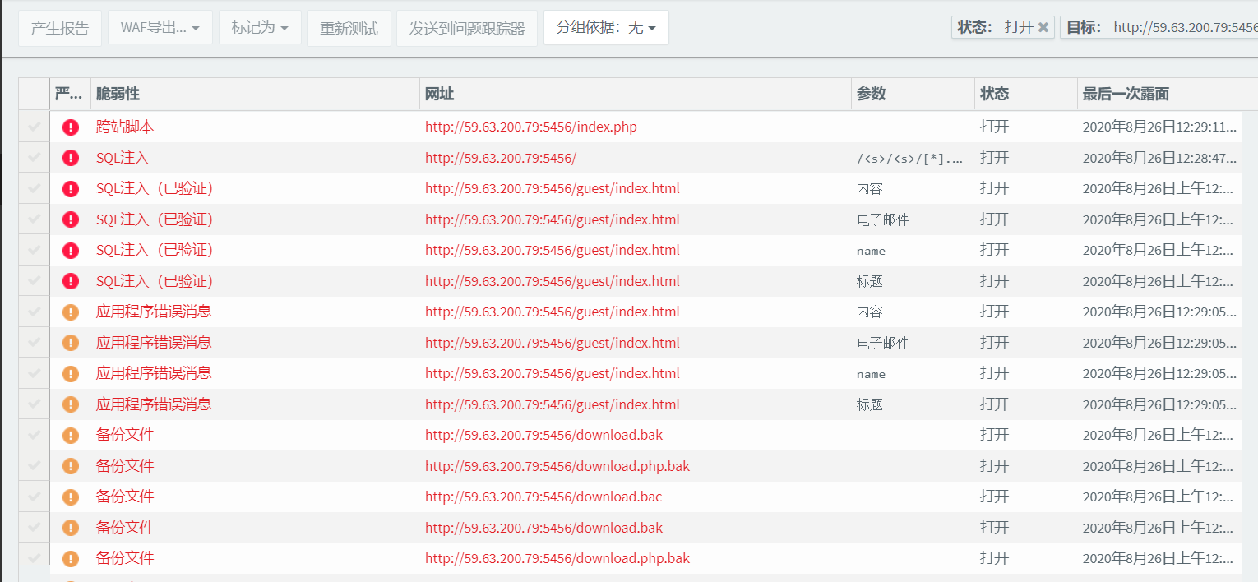
Task: Click the http://59.63.200.79:5456/ root URL
Action: point(500,158)
